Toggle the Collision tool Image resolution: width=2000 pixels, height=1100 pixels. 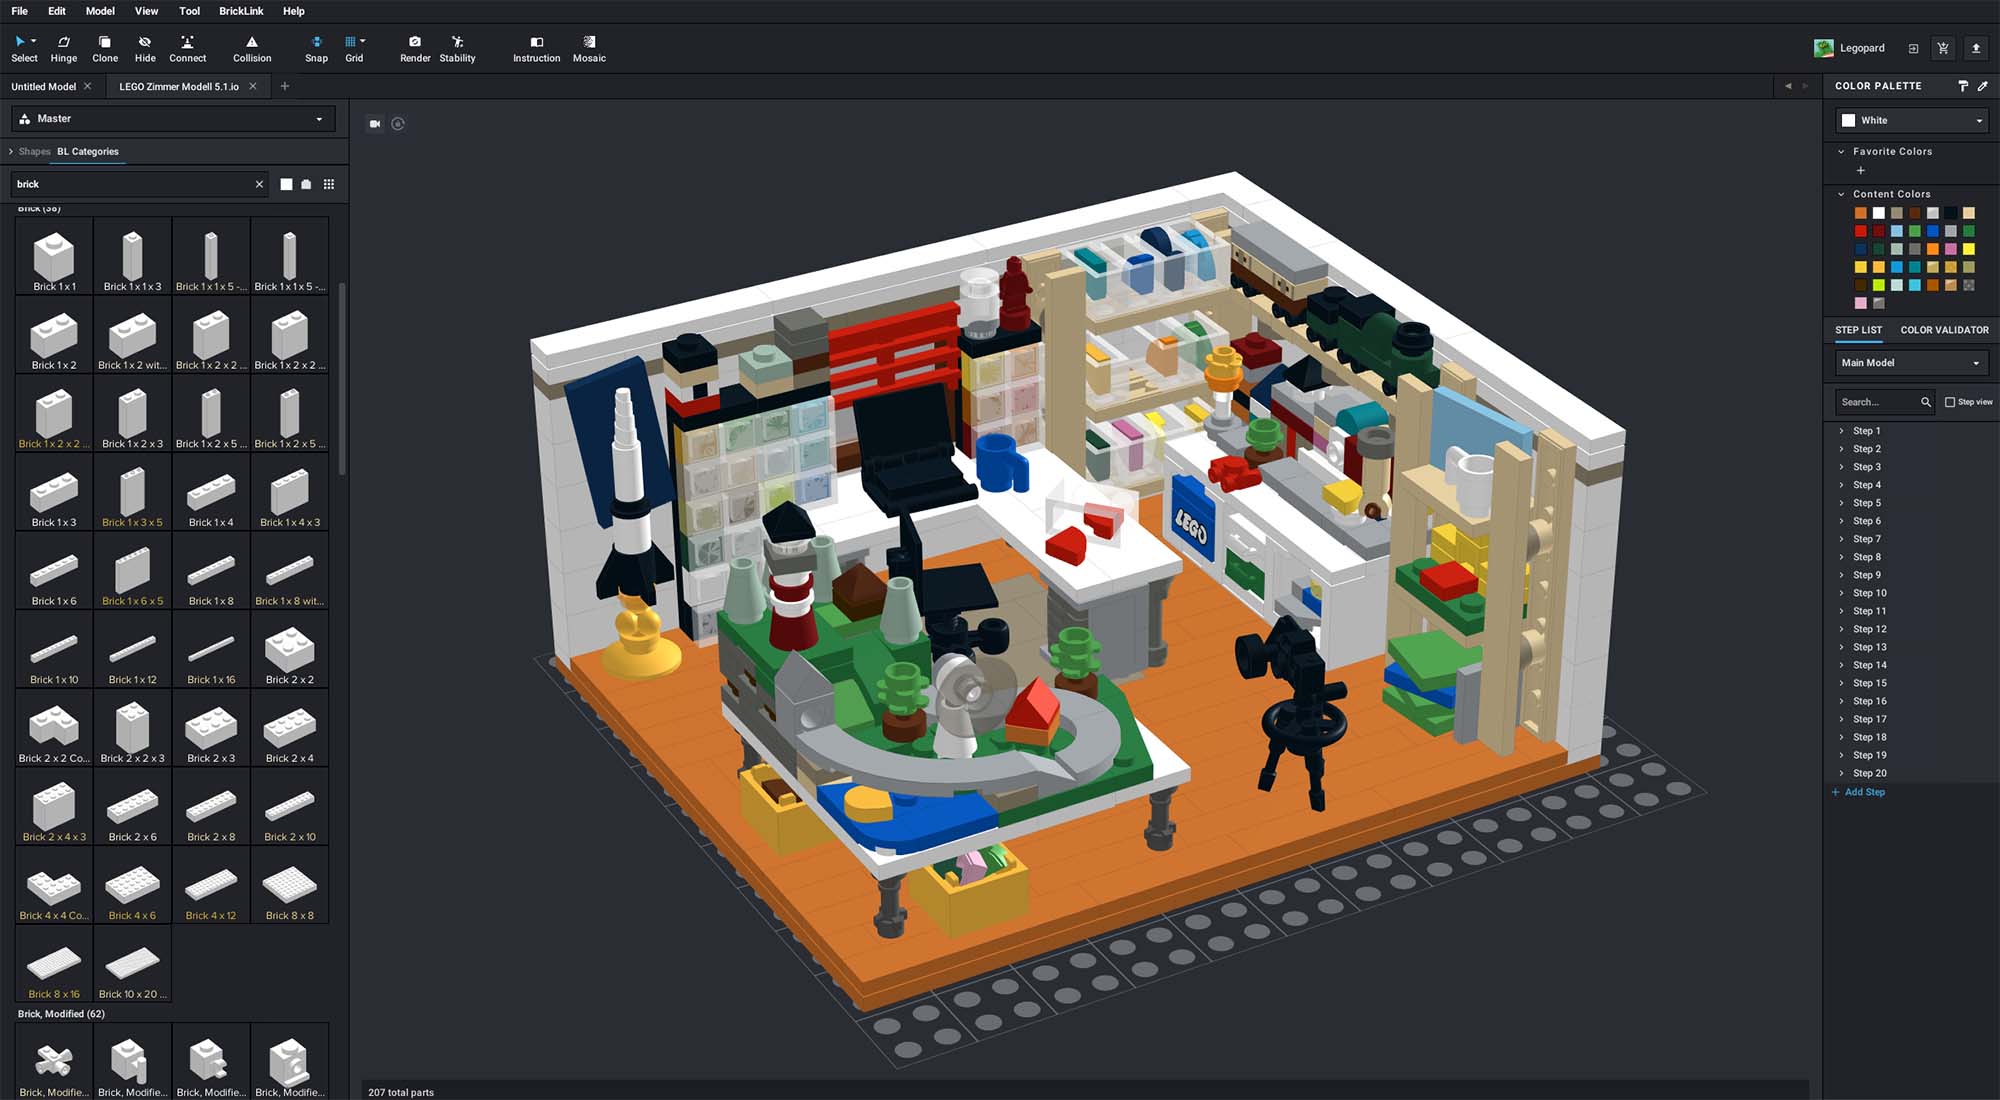pos(252,48)
